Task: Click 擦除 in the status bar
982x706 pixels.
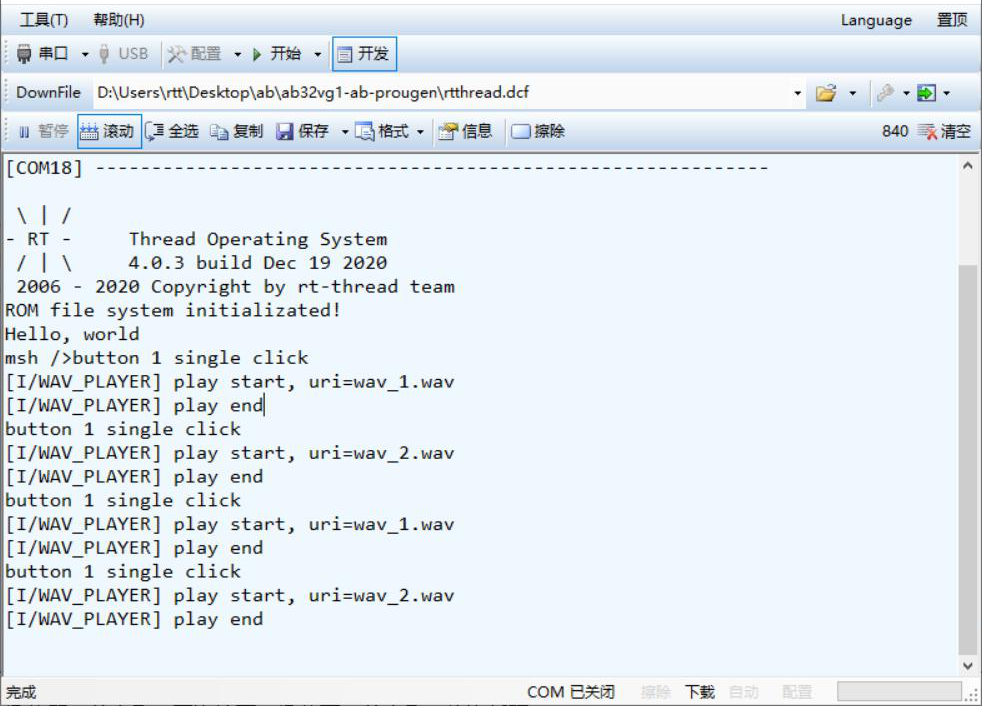Action: pos(656,692)
